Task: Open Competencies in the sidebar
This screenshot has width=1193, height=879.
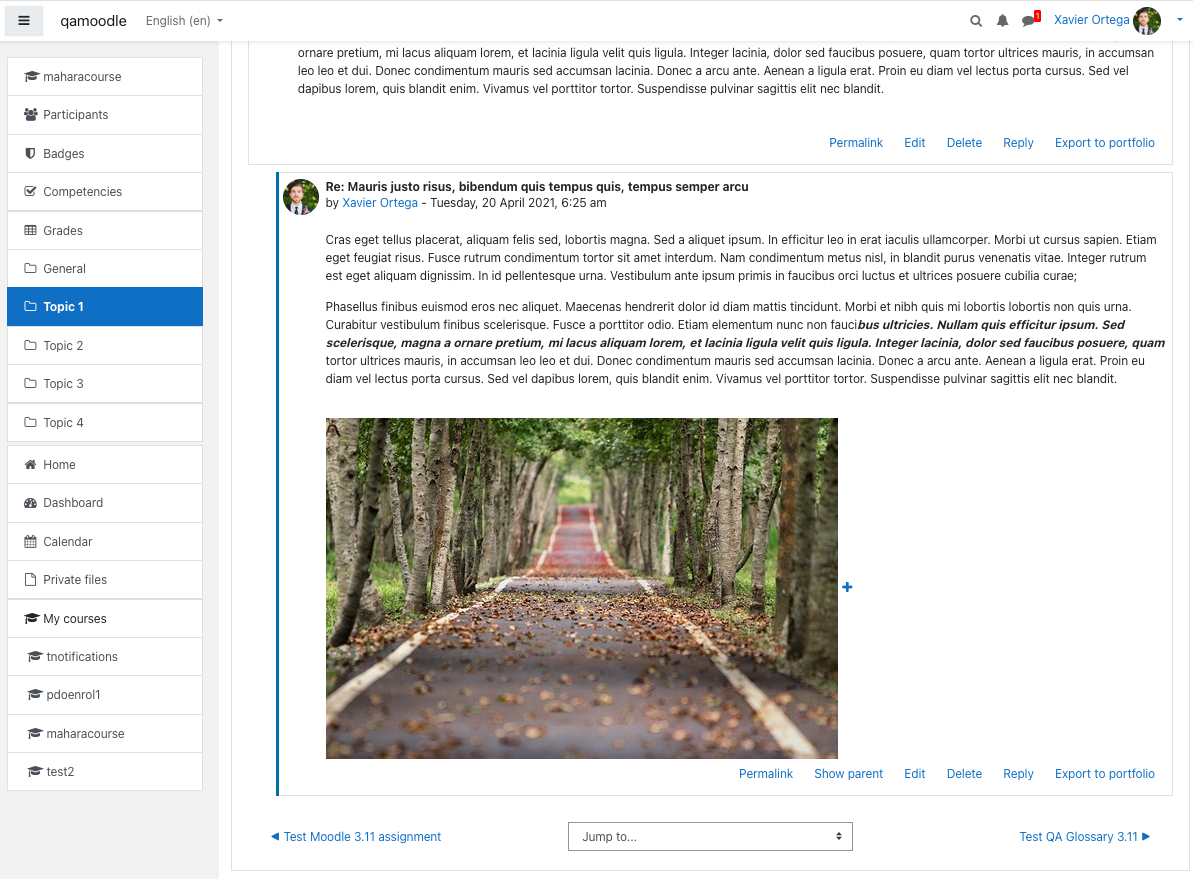Action: 105,192
